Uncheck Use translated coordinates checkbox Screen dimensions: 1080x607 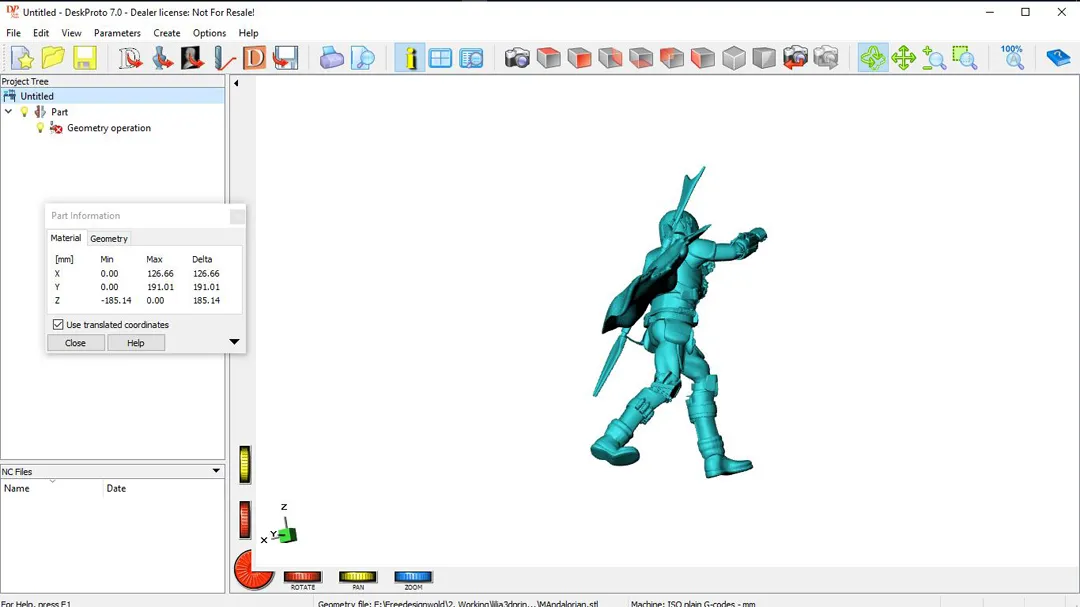point(58,325)
